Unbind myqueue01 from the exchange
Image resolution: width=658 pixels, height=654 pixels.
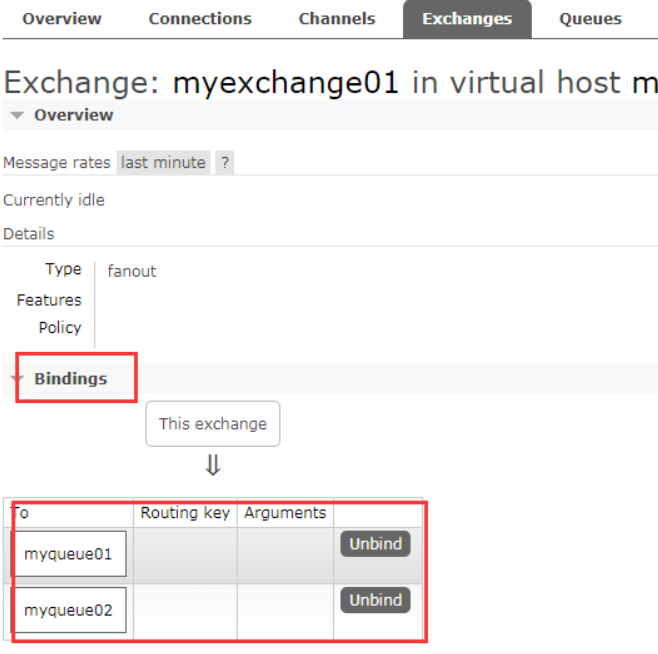click(375, 544)
